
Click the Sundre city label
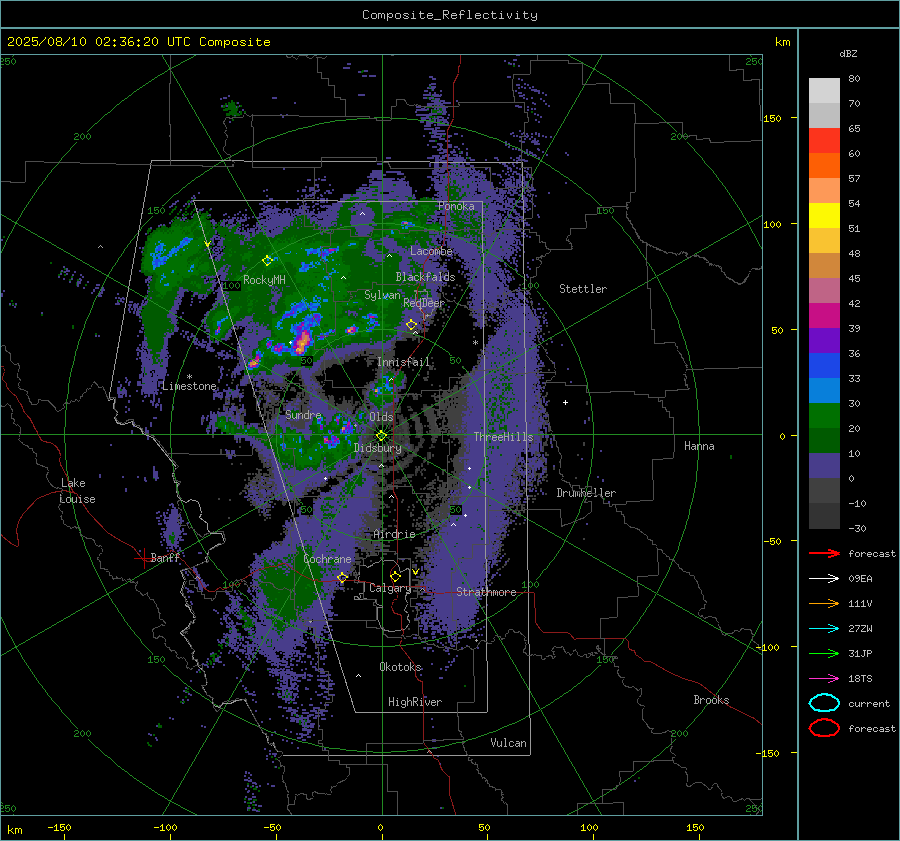click(x=303, y=414)
